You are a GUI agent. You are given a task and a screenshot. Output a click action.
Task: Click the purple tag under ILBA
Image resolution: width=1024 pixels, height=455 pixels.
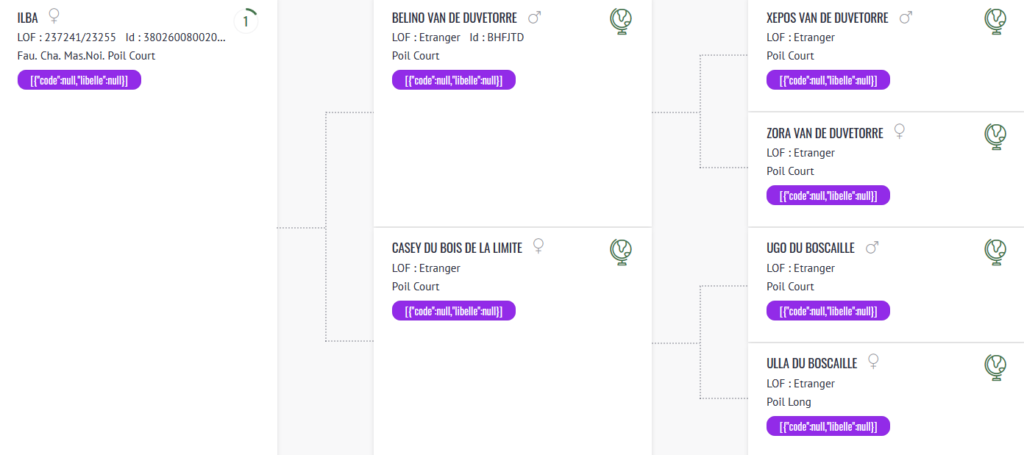[x=79, y=80]
